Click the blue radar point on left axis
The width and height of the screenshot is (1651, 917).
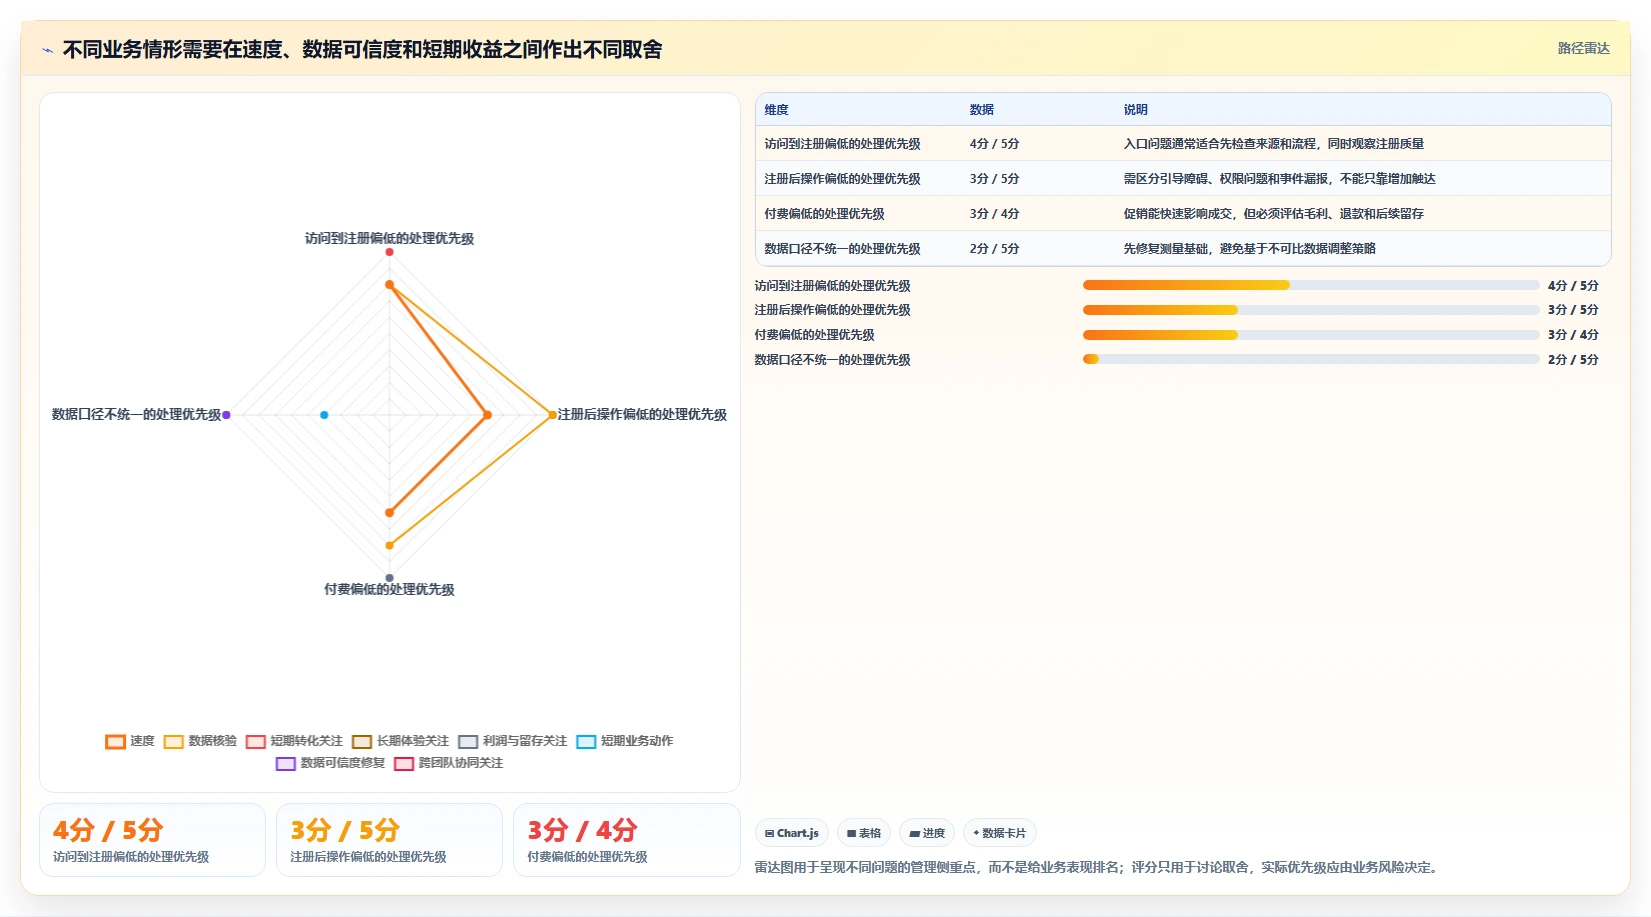(x=324, y=415)
